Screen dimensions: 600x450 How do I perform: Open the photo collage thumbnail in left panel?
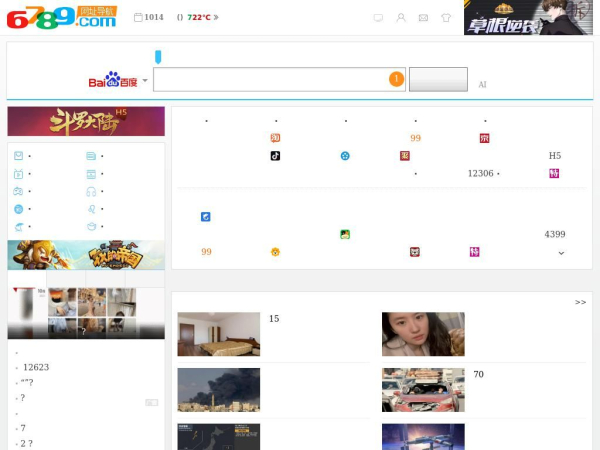tap(86, 313)
